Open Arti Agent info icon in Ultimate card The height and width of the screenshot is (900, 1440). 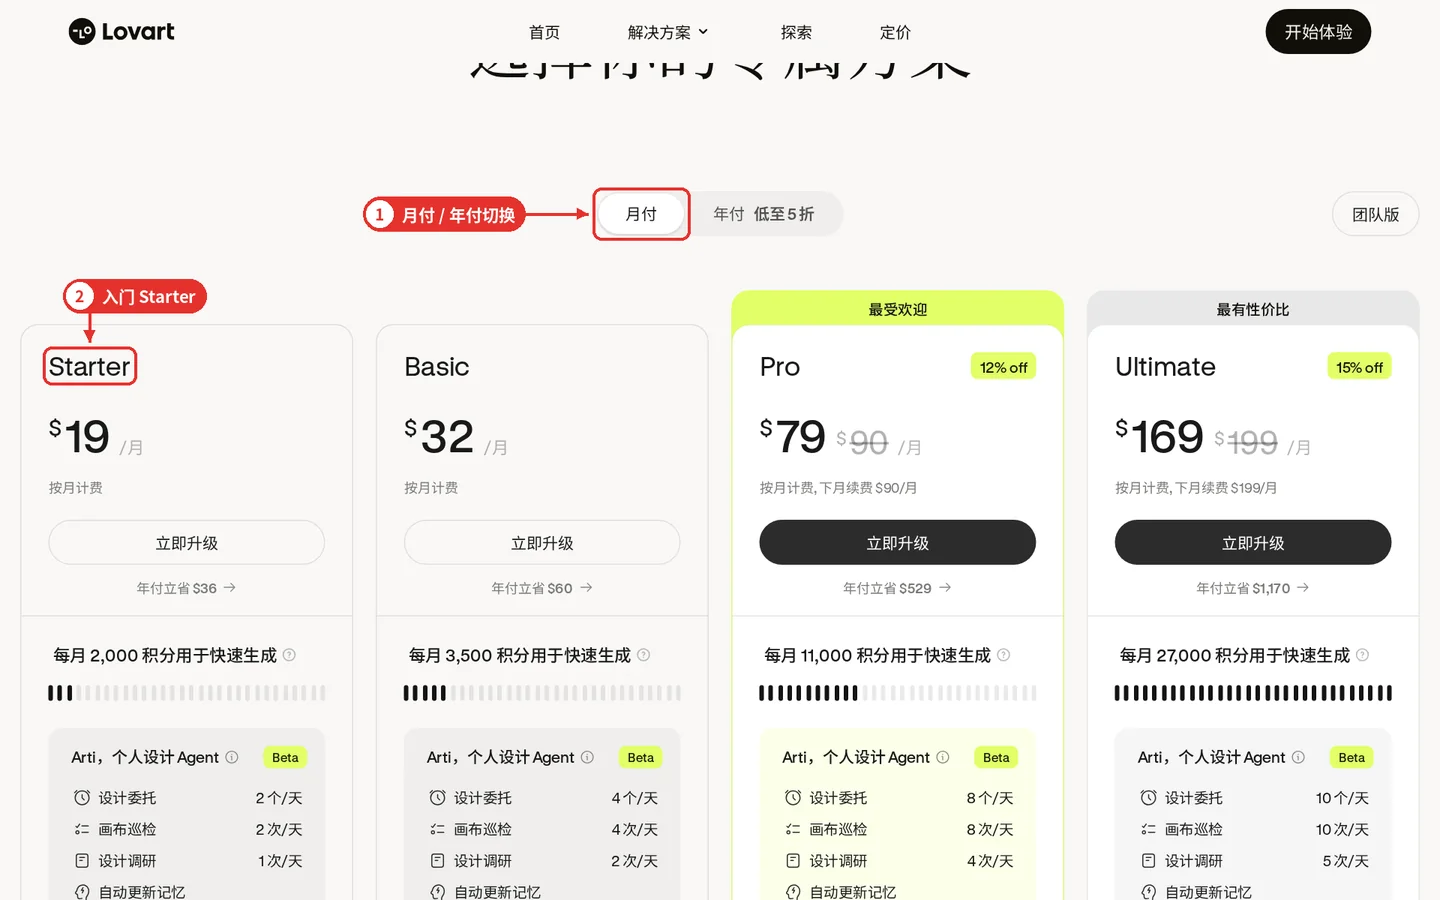(x=1298, y=757)
